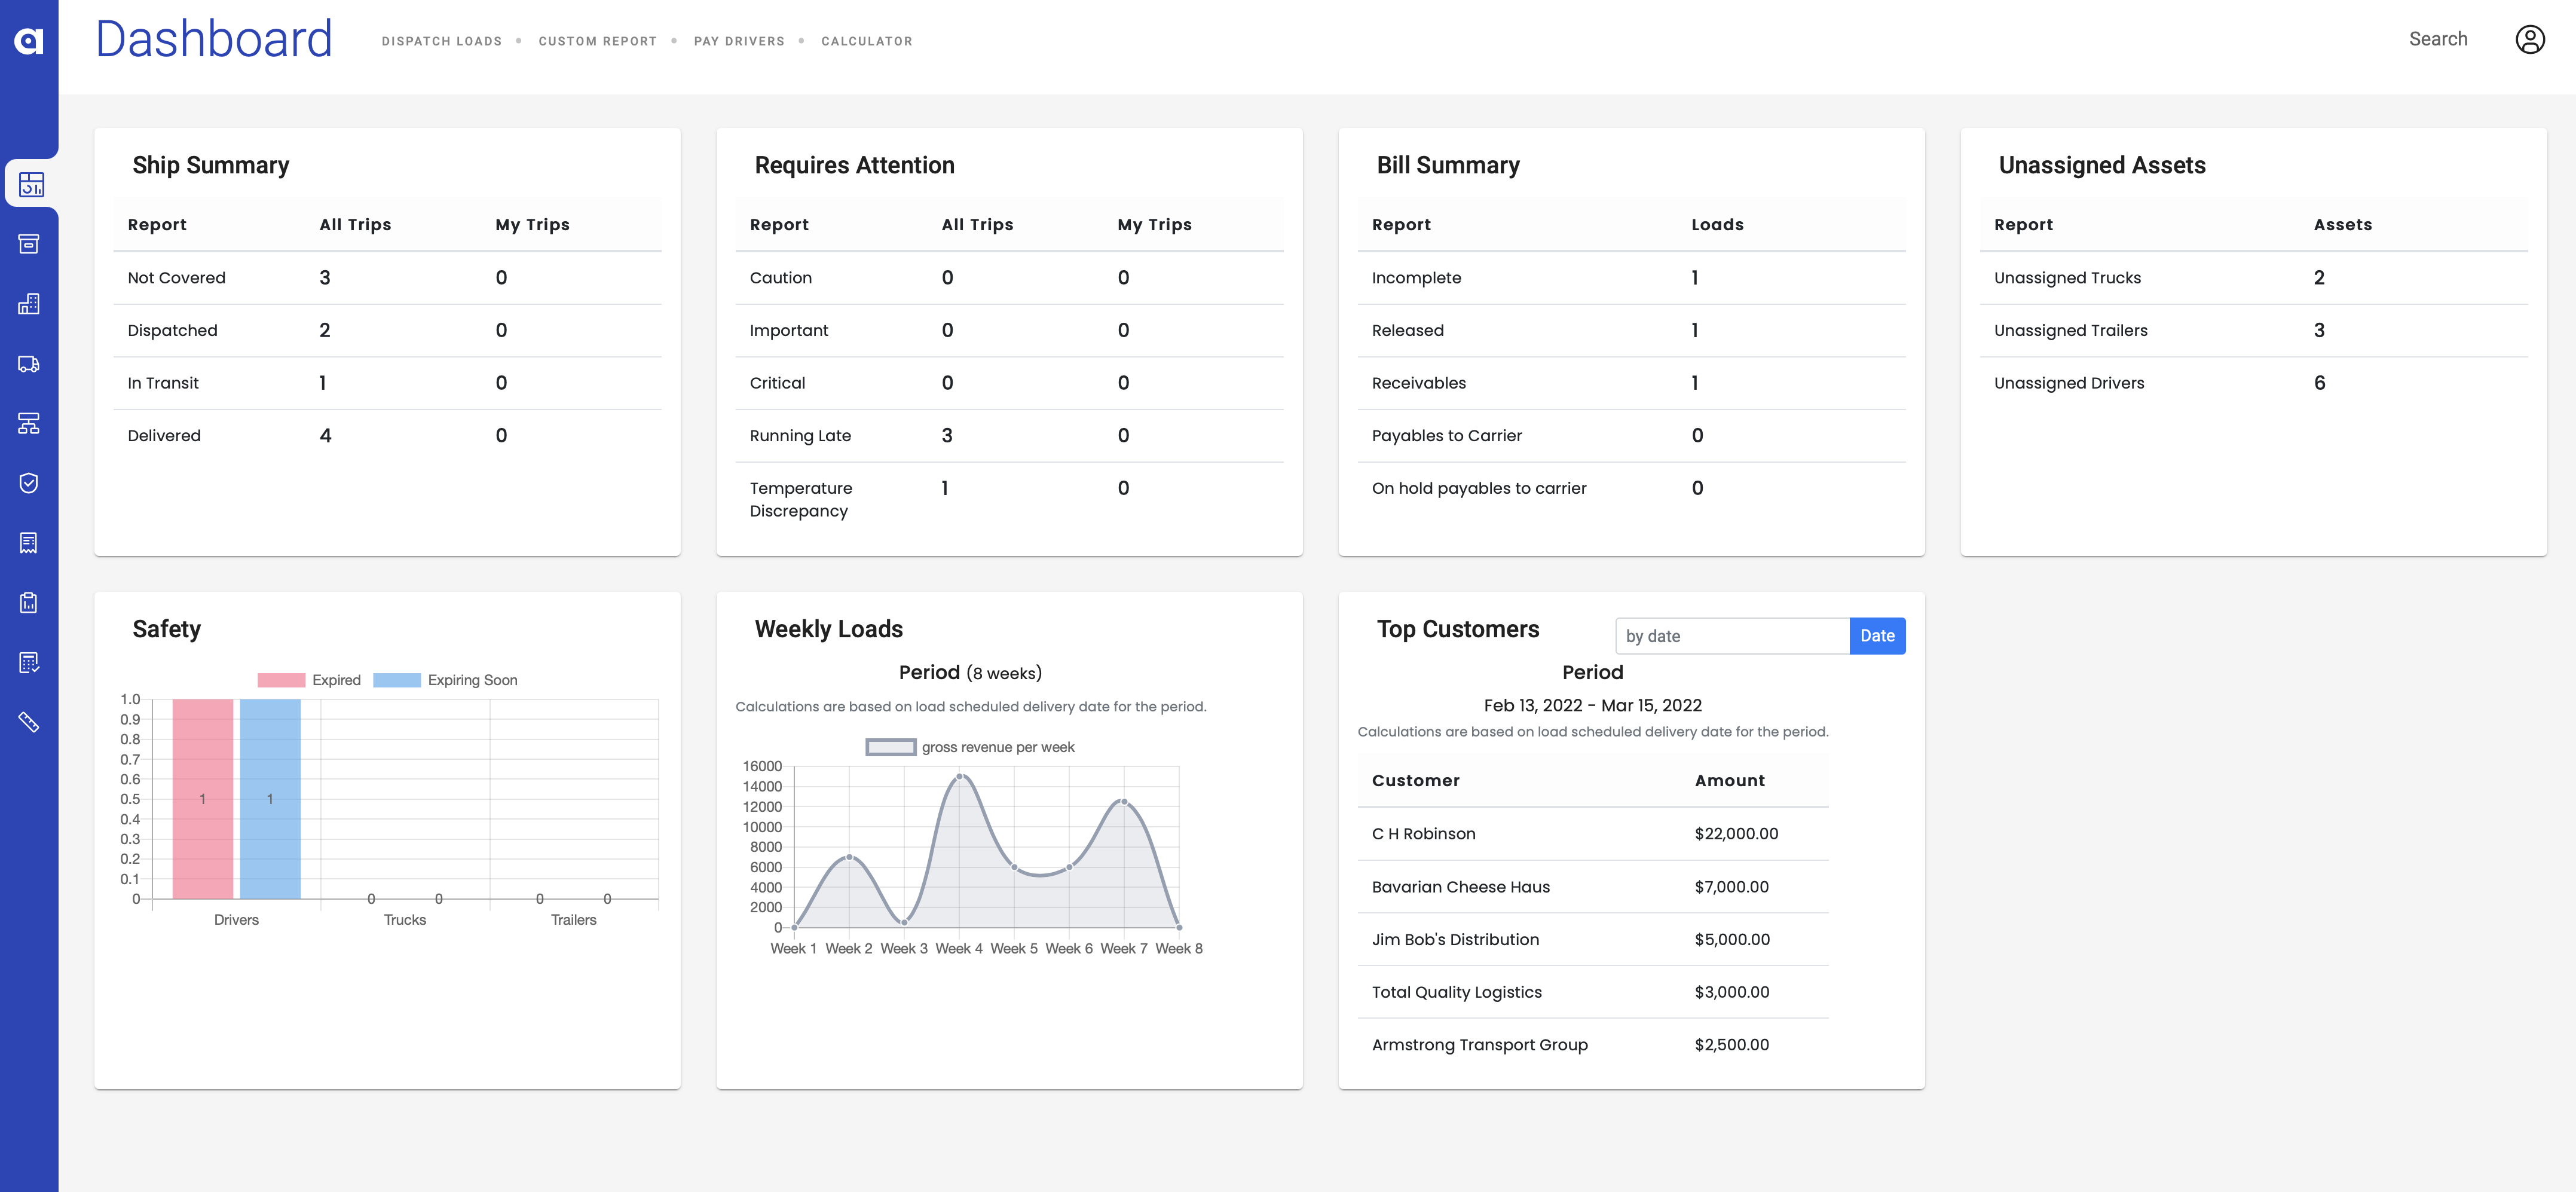Viewport: 2576px width, 1192px height.
Task: Open the shield safety icon
Action: click(x=30, y=483)
